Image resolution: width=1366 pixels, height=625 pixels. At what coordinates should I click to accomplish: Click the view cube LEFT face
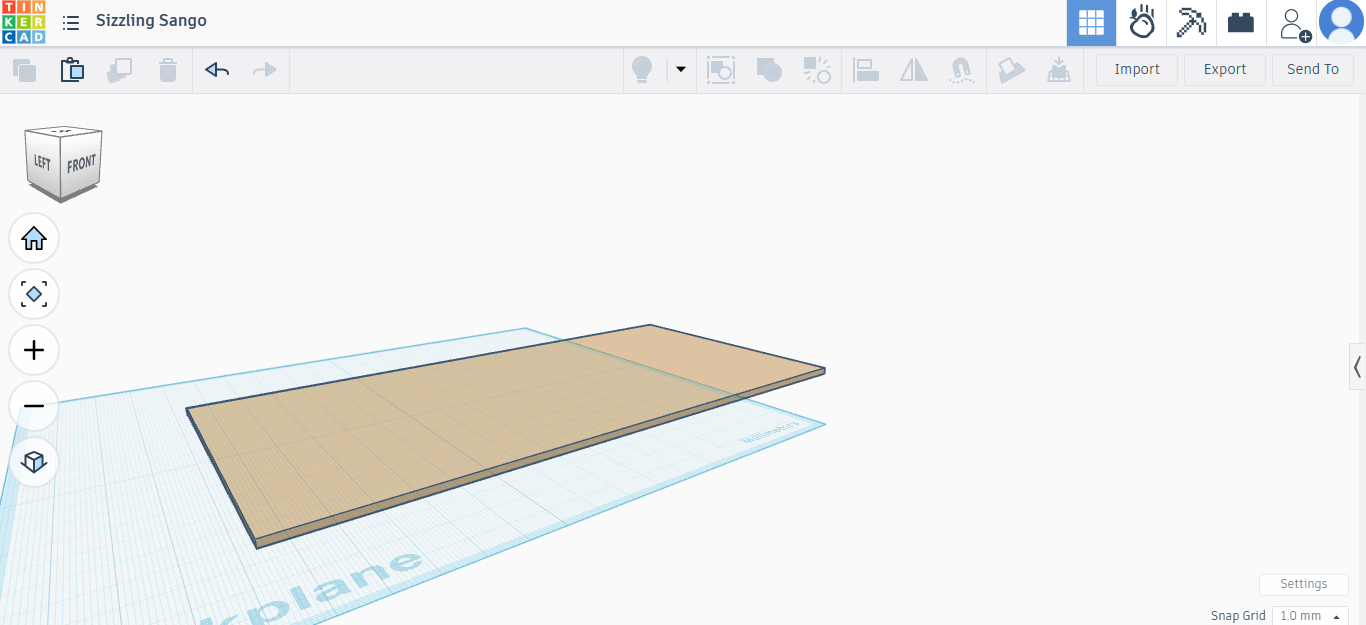coord(43,161)
